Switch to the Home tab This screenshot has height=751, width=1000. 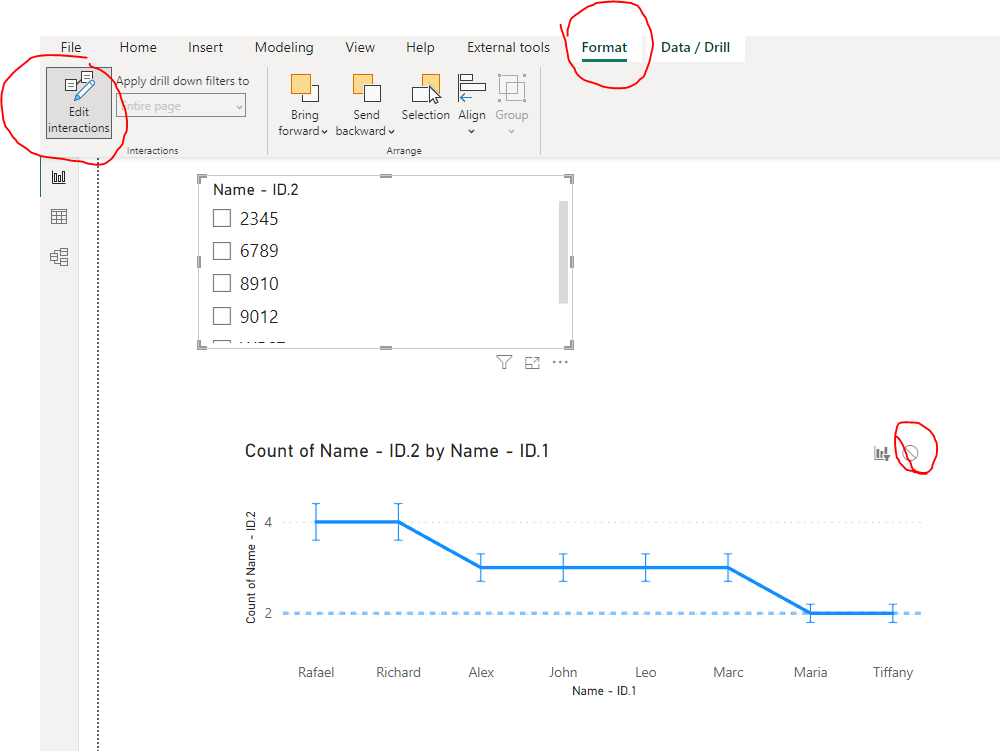pyautogui.click(x=138, y=47)
